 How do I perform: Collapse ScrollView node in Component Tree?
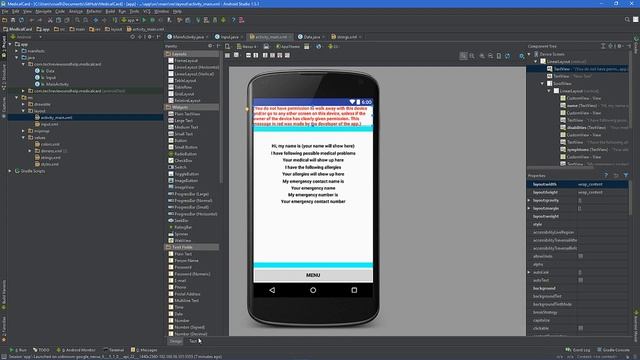[542, 83]
